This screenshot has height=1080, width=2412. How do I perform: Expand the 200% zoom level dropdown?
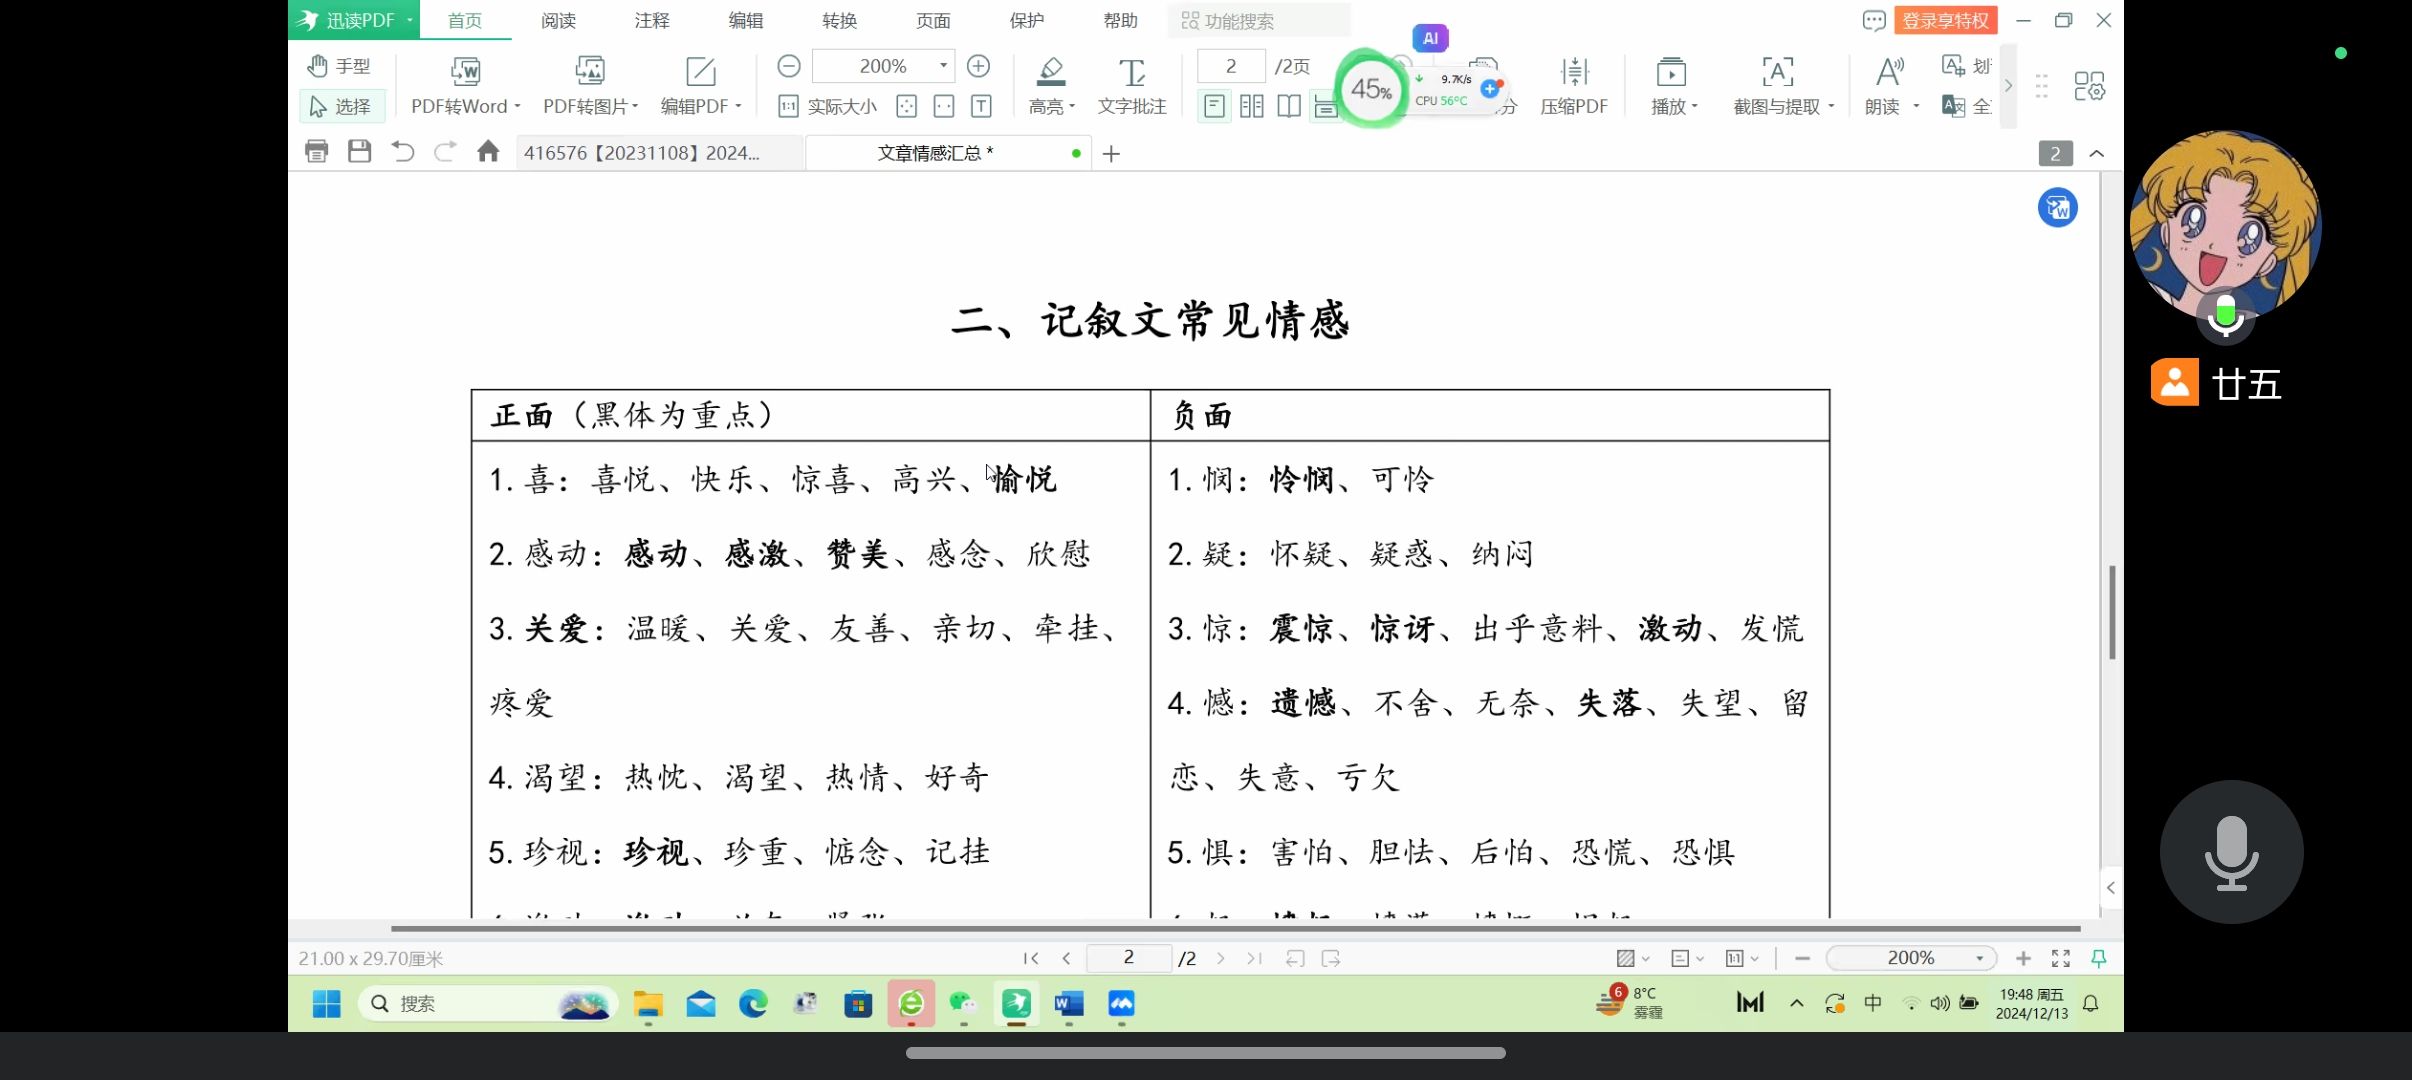click(x=943, y=66)
